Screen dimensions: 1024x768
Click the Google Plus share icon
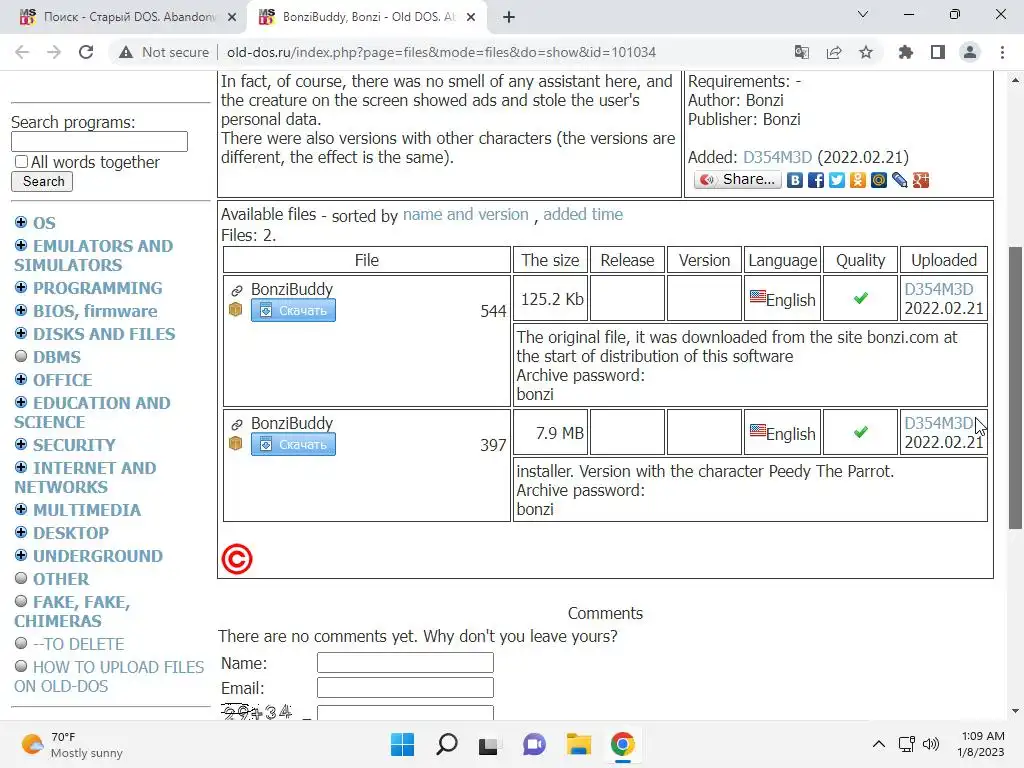[x=921, y=180]
